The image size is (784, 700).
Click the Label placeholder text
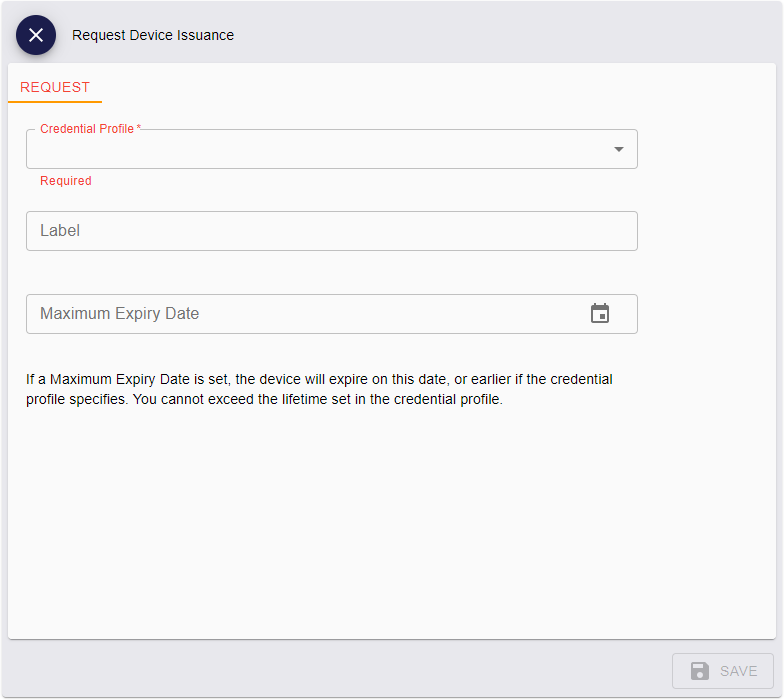pos(60,231)
